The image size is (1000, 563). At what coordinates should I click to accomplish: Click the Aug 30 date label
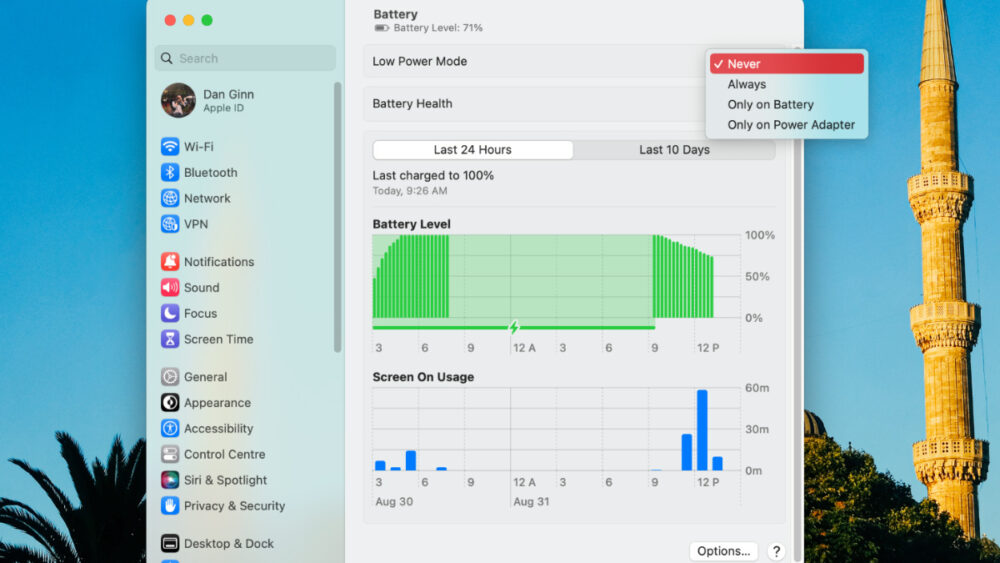click(x=393, y=502)
